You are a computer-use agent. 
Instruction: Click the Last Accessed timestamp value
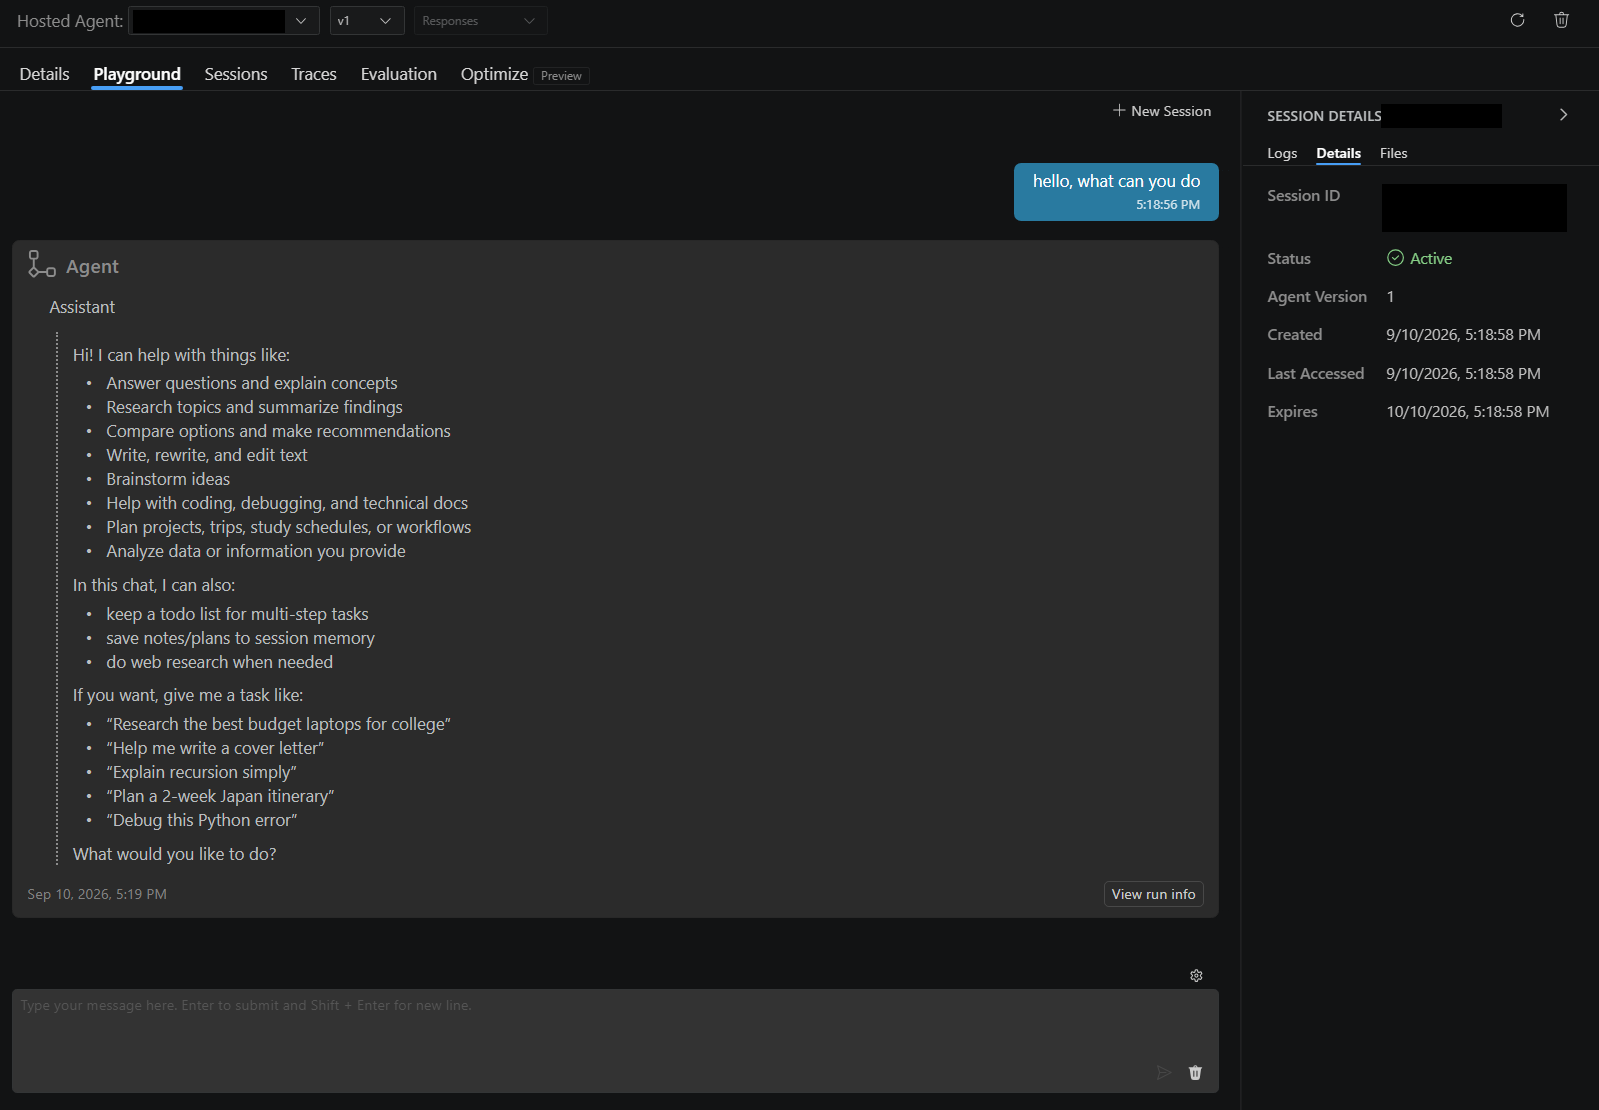(1463, 374)
